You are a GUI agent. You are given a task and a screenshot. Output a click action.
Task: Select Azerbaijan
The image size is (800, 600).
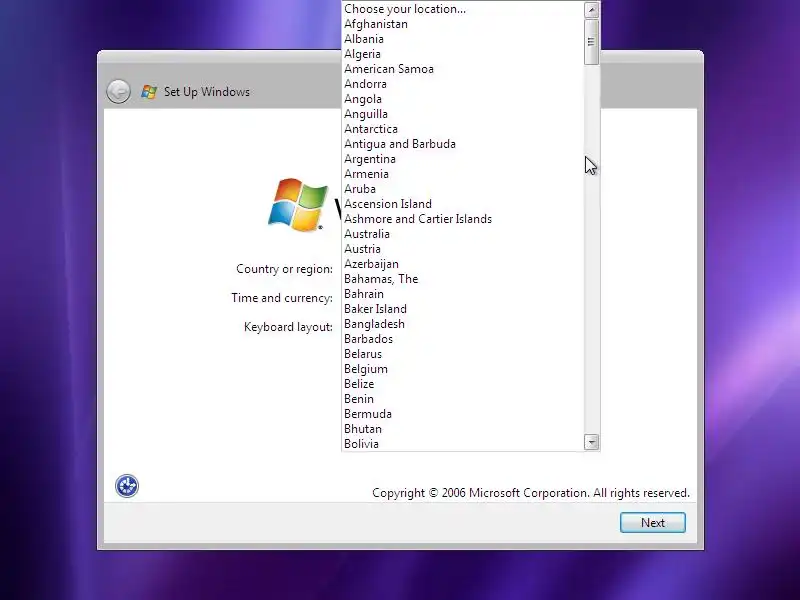click(x=463, y=264)
